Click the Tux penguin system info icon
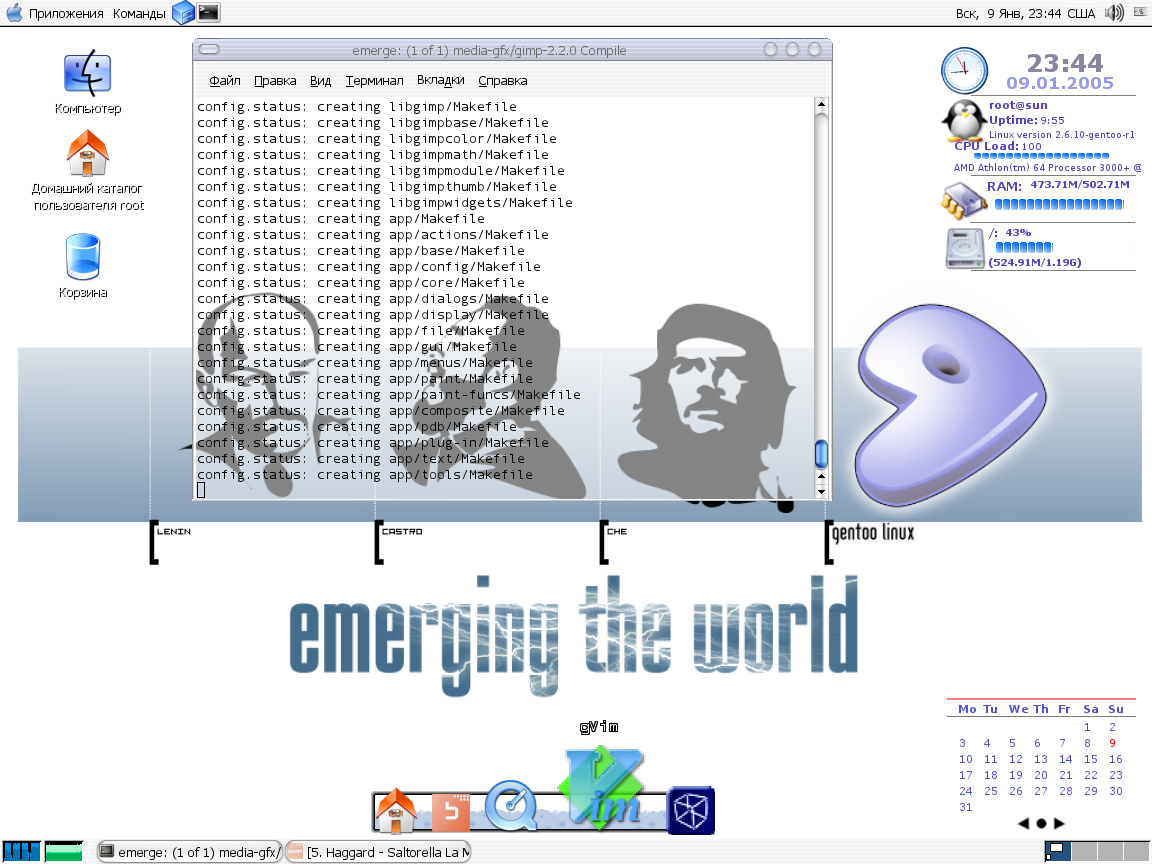This screenshot has height=864, width=1152. pos(964,120)
